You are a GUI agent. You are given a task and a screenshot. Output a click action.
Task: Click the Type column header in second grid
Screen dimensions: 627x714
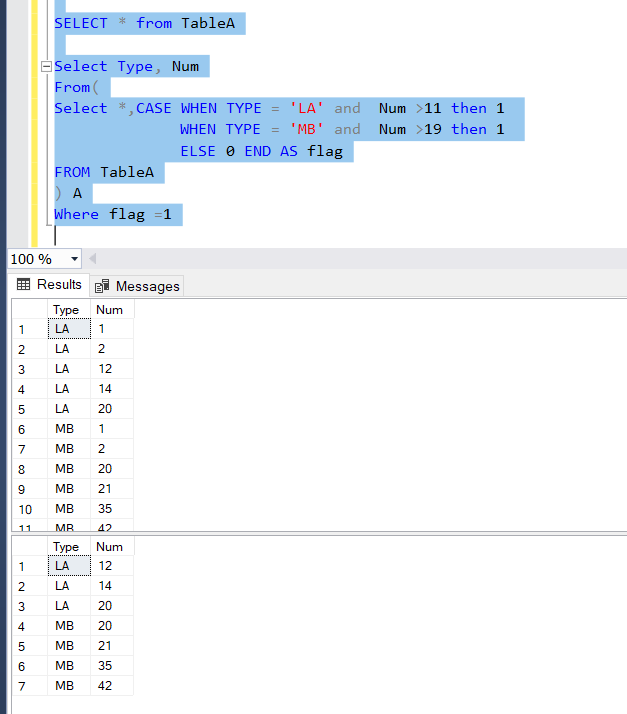pos(69,546)
